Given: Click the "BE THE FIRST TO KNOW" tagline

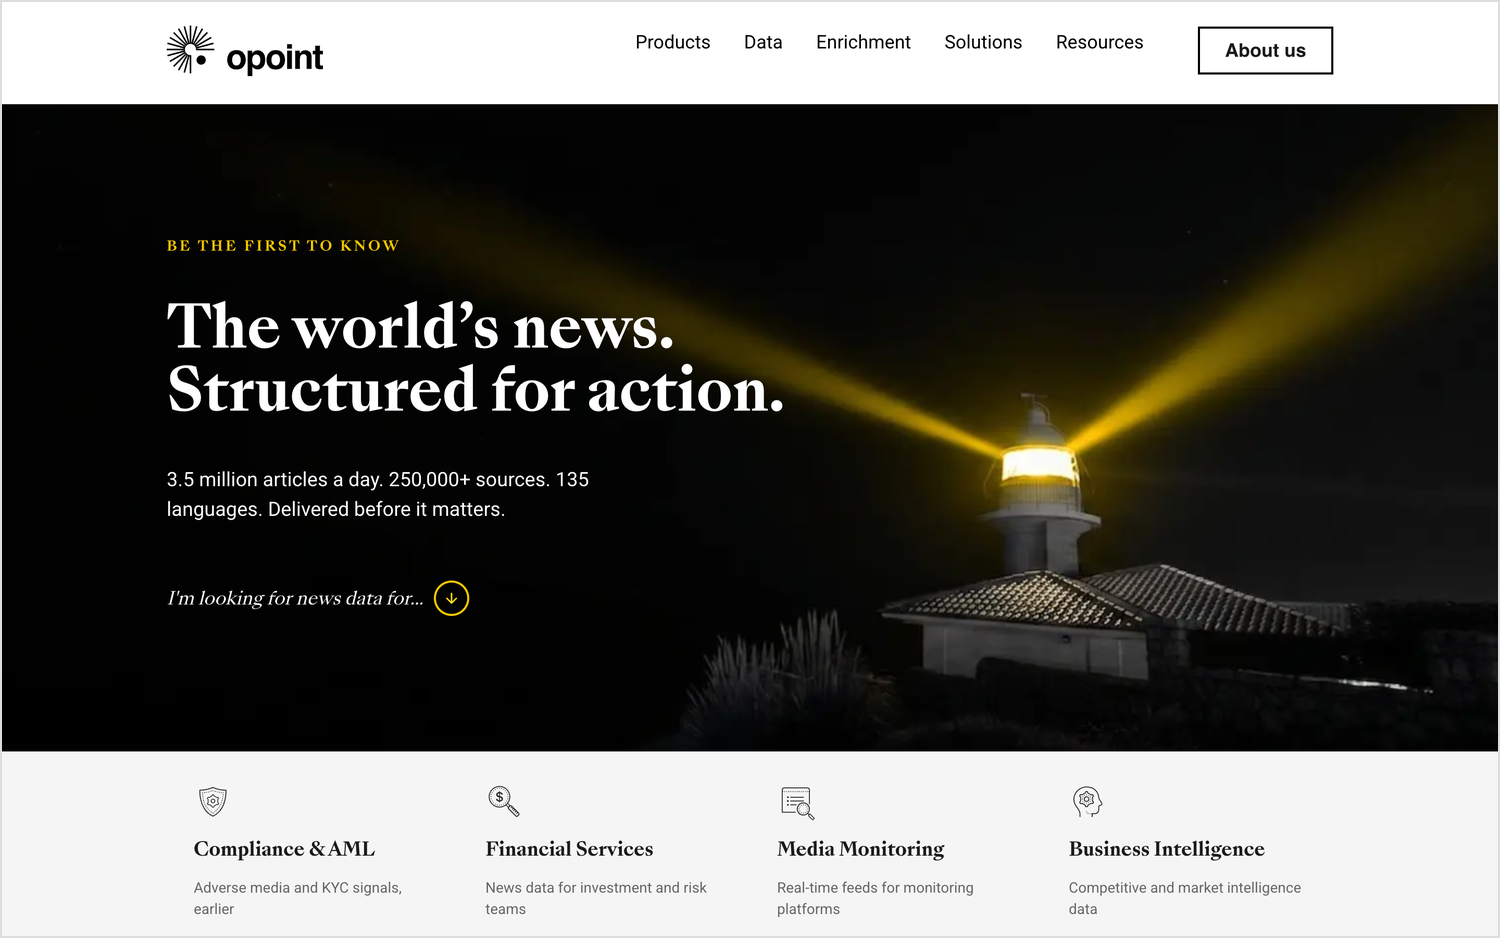Looking at the screenshot, I should (x=283, y=246).
